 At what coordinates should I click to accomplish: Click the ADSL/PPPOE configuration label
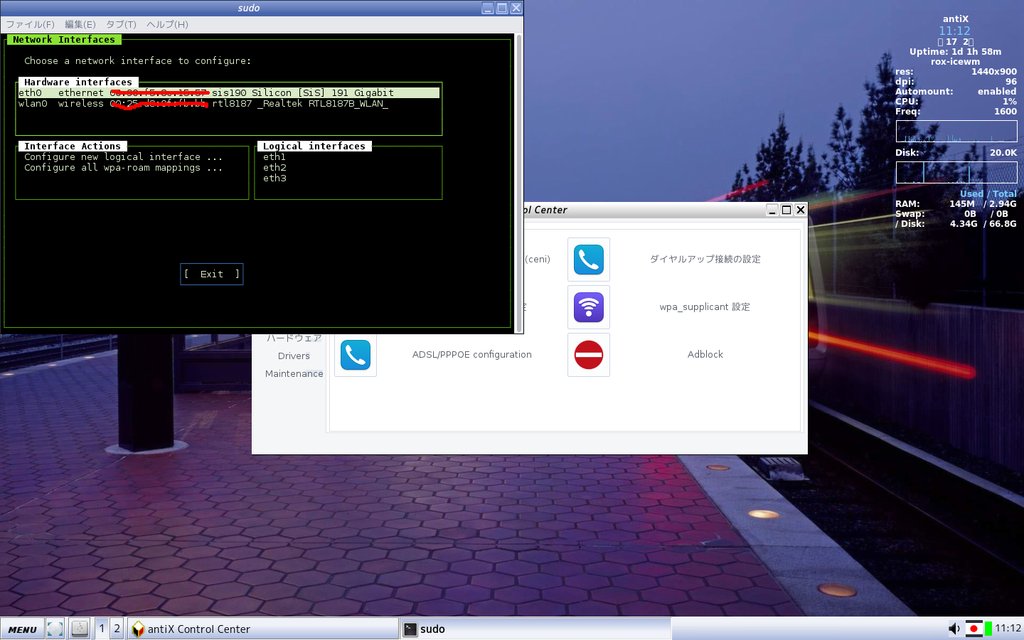(x=472, y=355)
